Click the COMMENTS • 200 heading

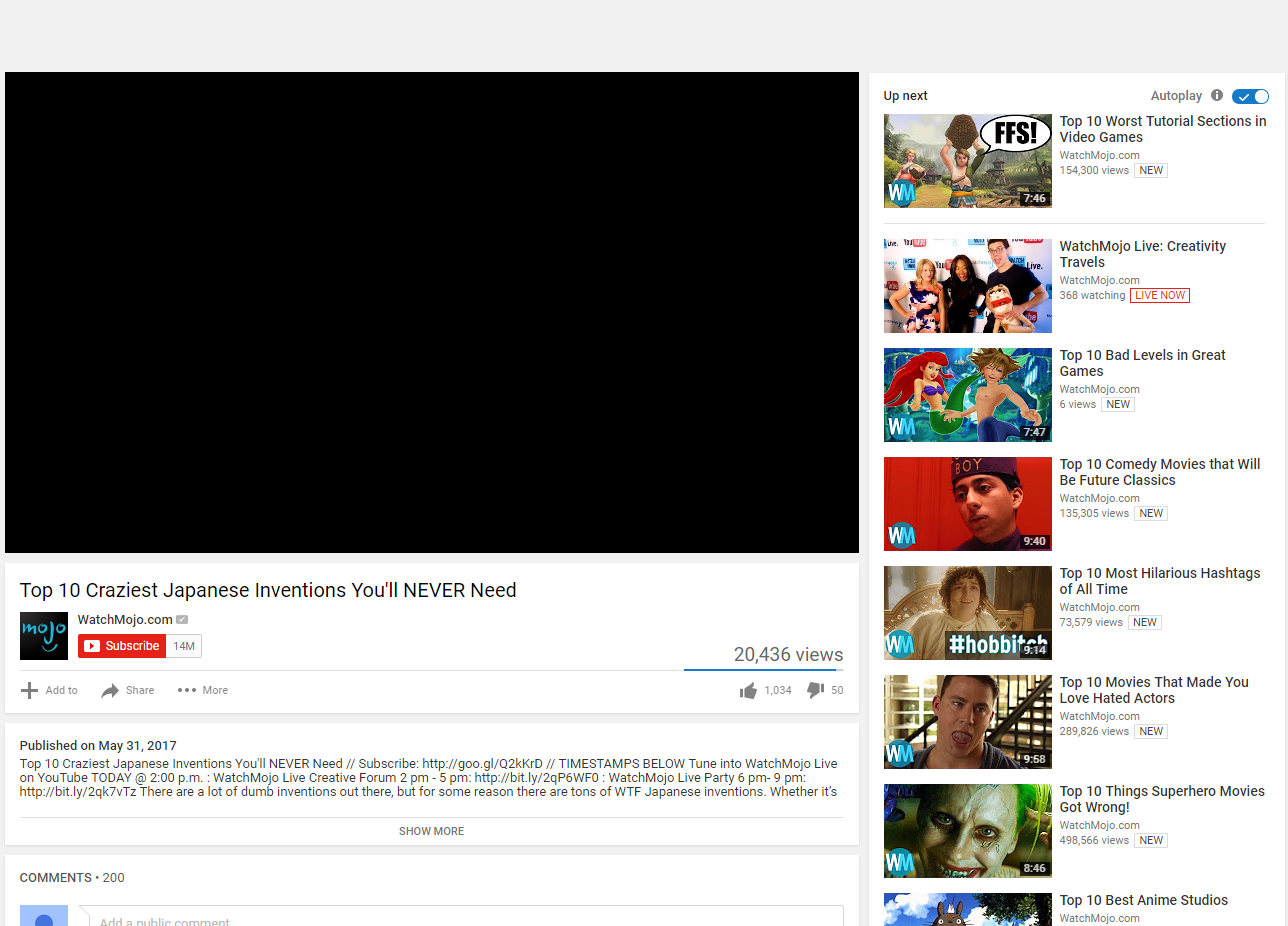point(72,878)
